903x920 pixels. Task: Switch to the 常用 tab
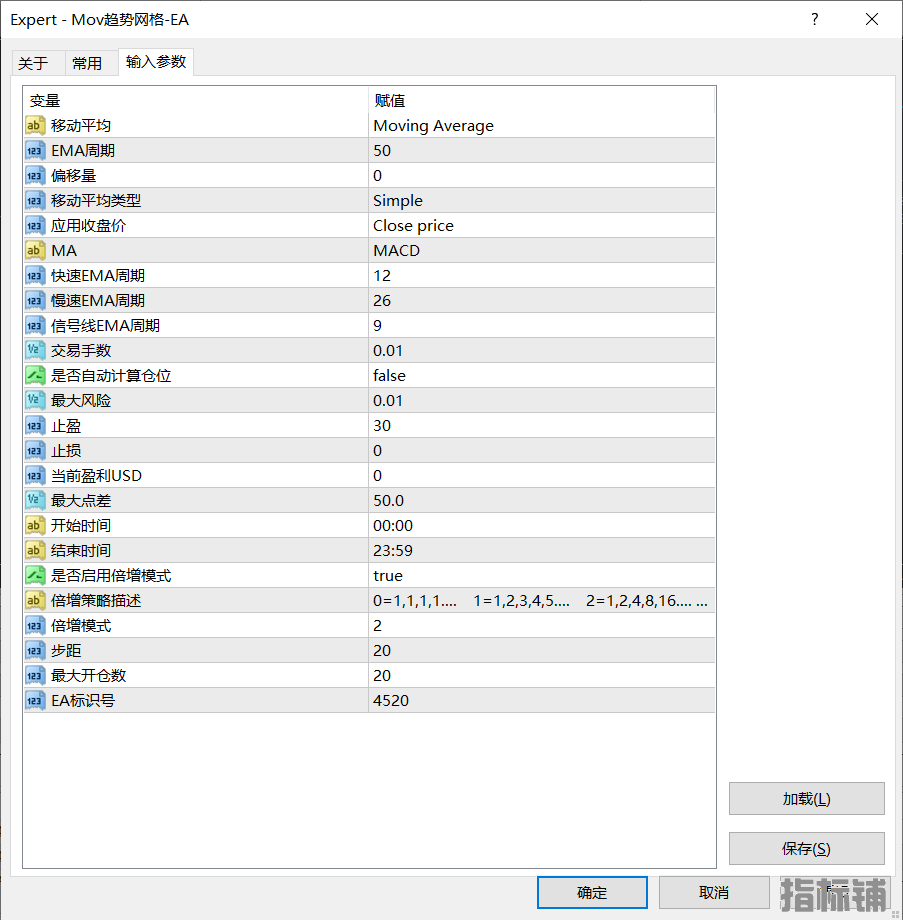point(87,63)
